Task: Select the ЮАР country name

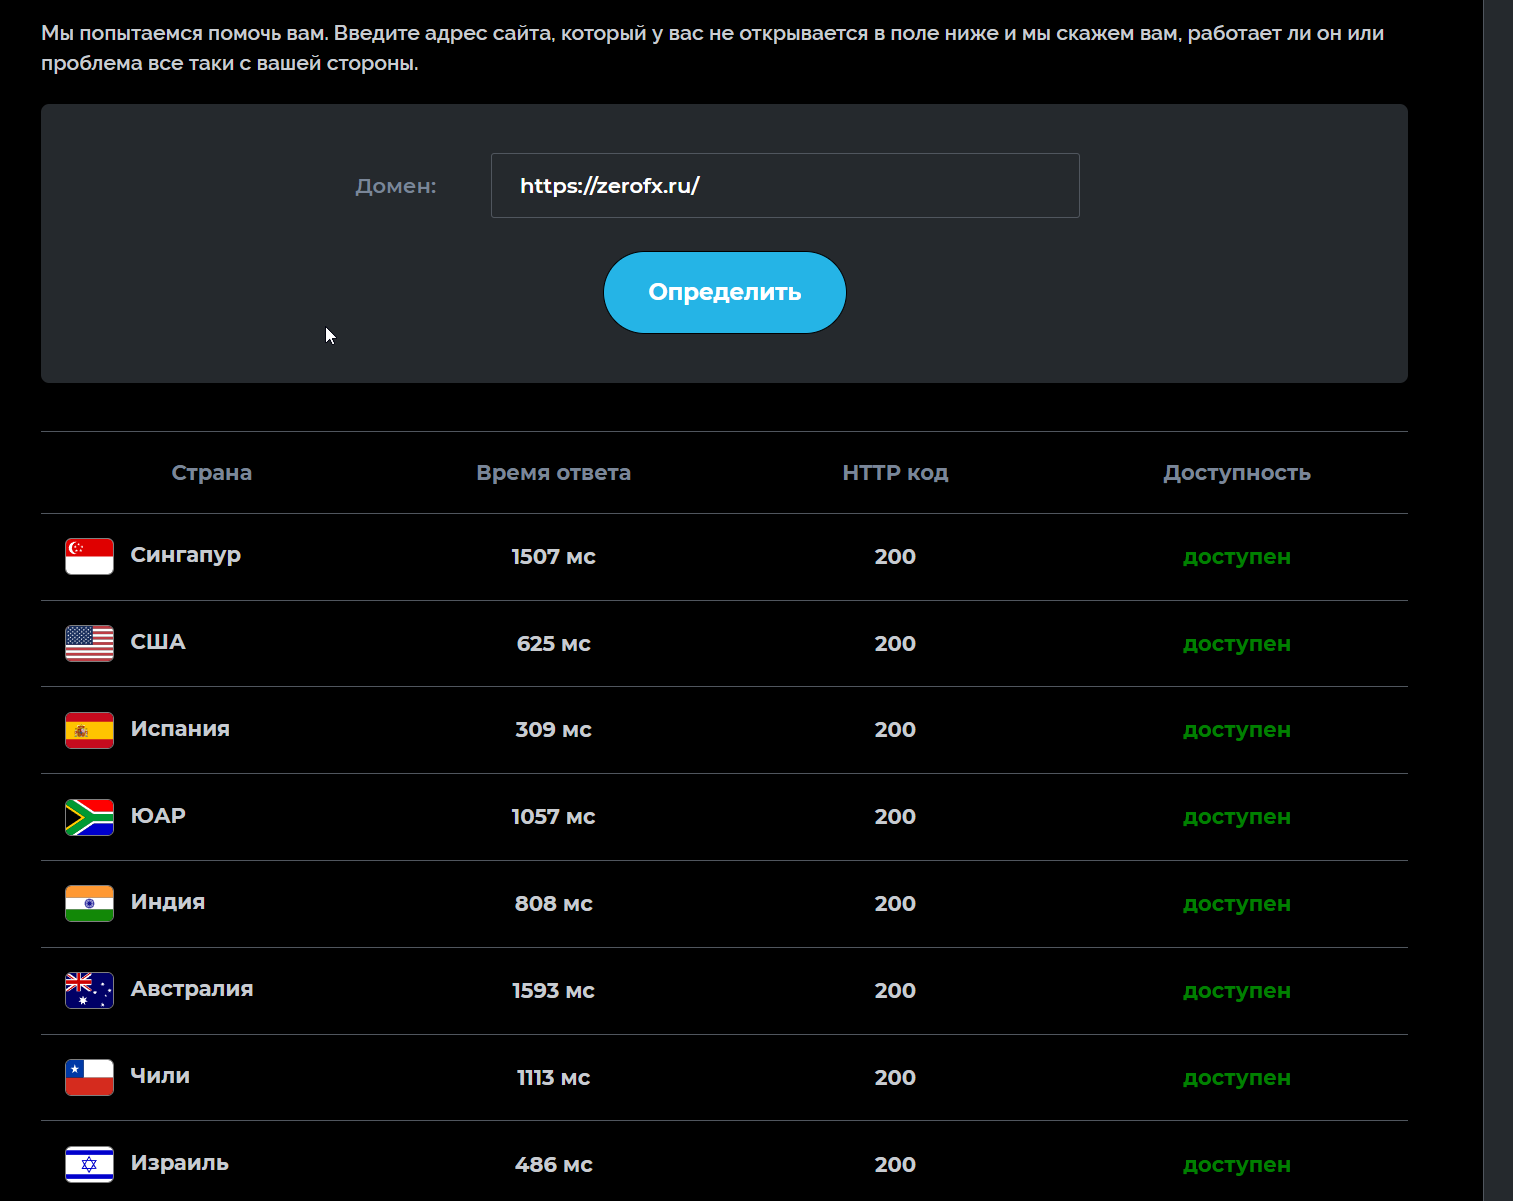Action: click(158, 816)
